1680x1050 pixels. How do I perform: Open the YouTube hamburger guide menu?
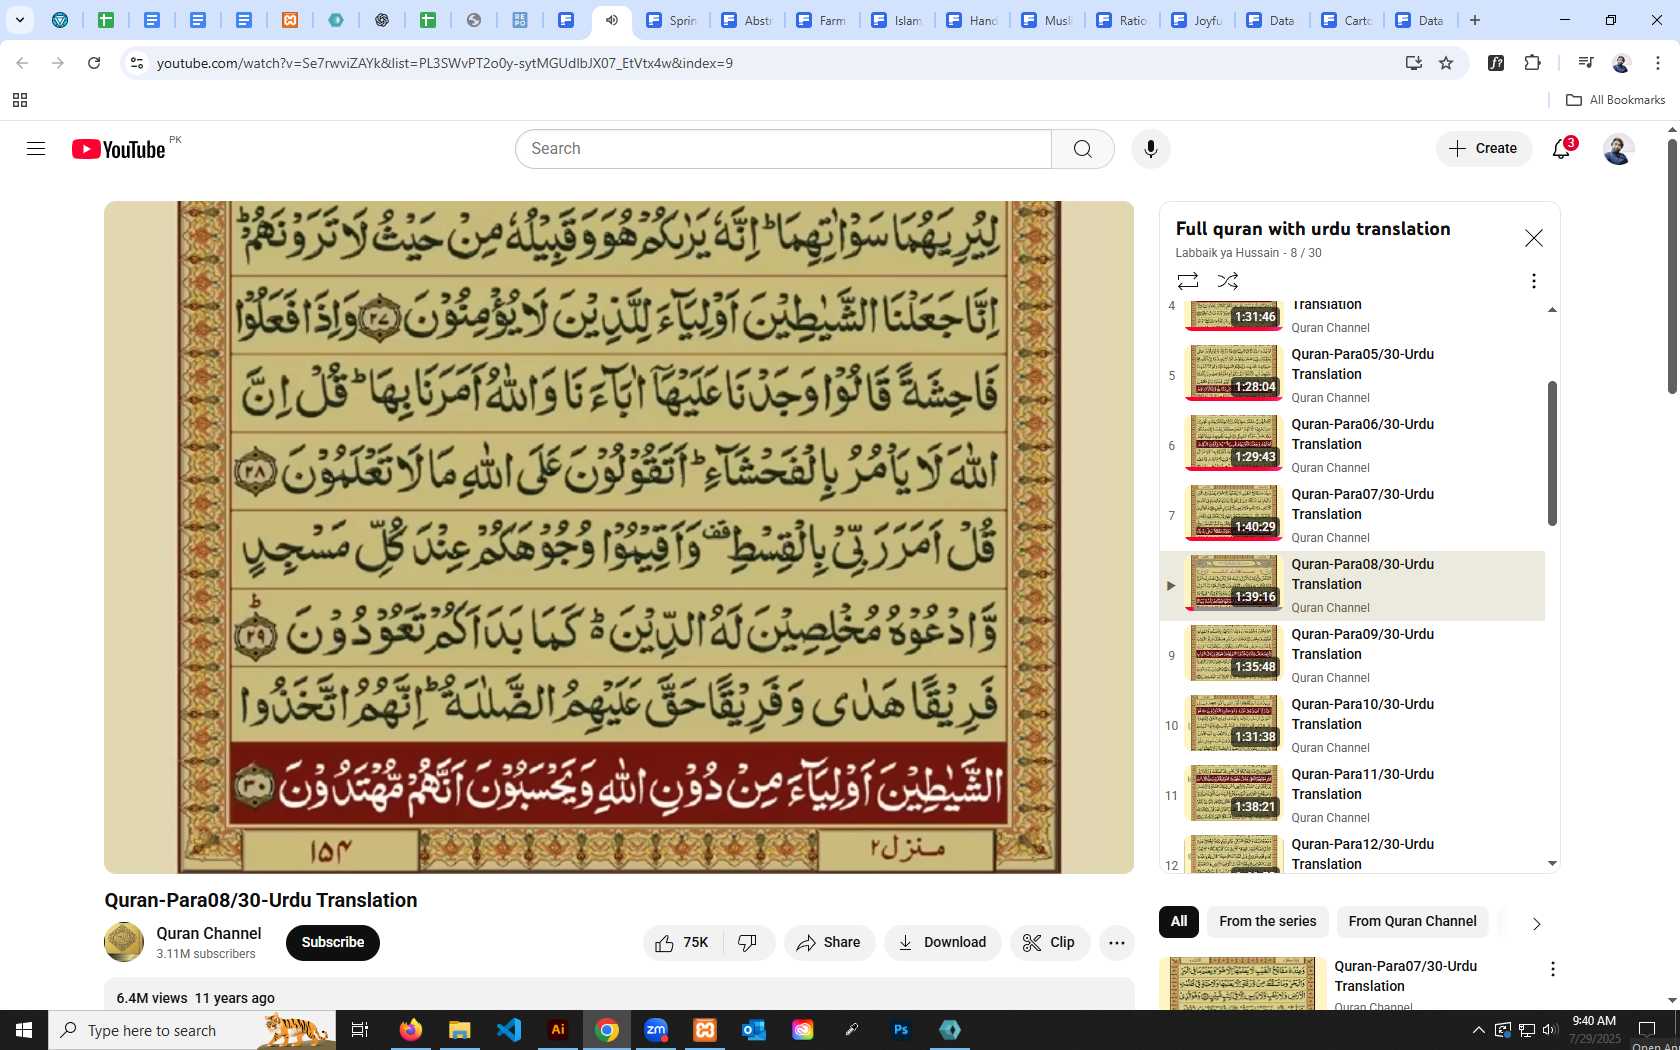(36, 149)
